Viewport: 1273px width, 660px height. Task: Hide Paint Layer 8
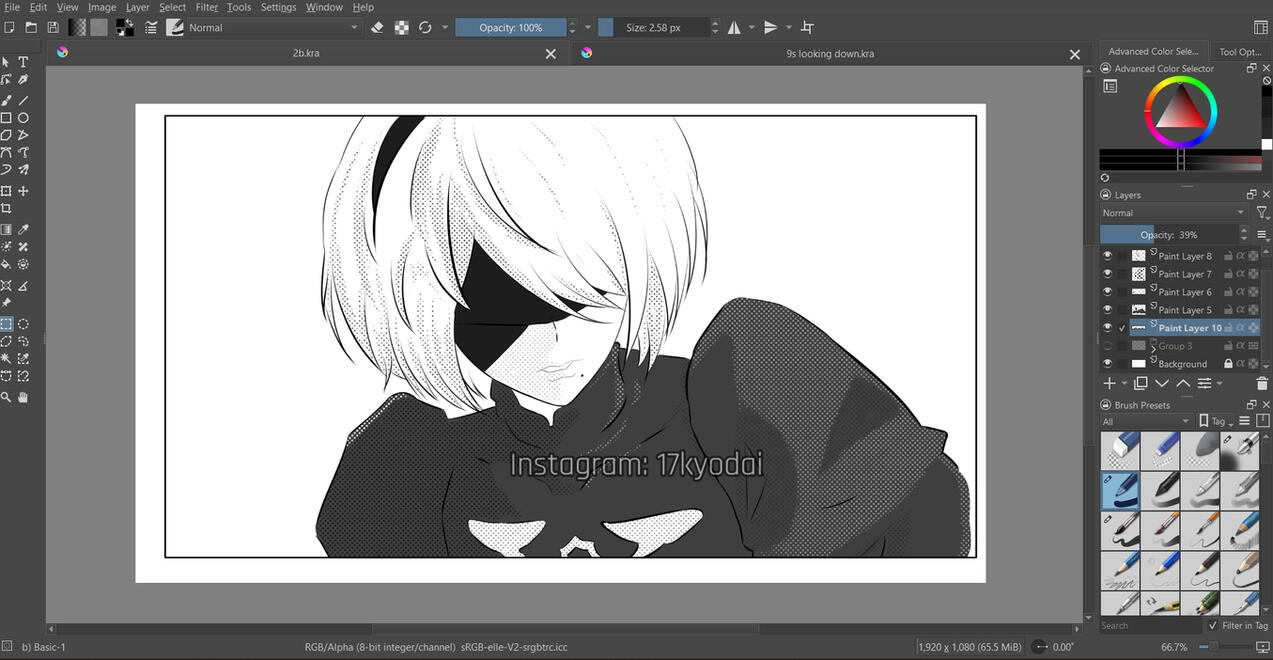click(x=1107, y=256)
